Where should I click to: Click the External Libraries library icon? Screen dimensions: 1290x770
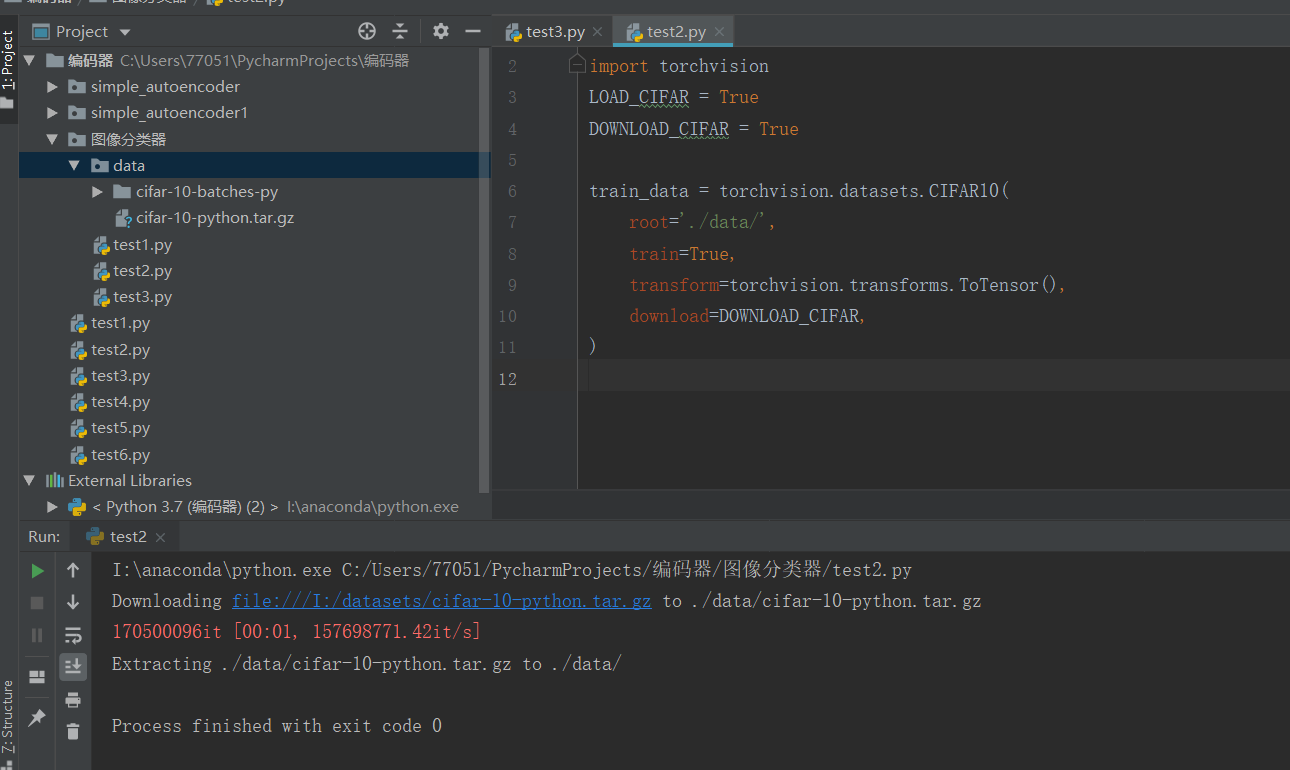(x=54, y=480)
